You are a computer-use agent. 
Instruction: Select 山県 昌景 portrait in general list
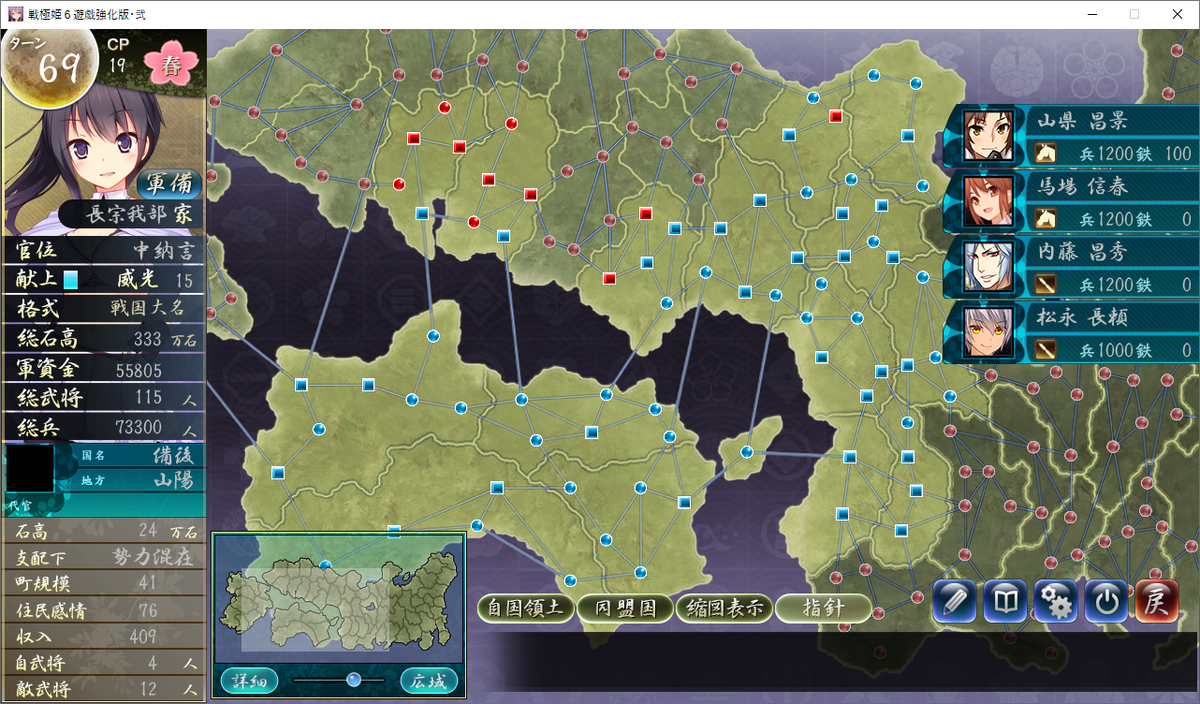click(988, 135)
